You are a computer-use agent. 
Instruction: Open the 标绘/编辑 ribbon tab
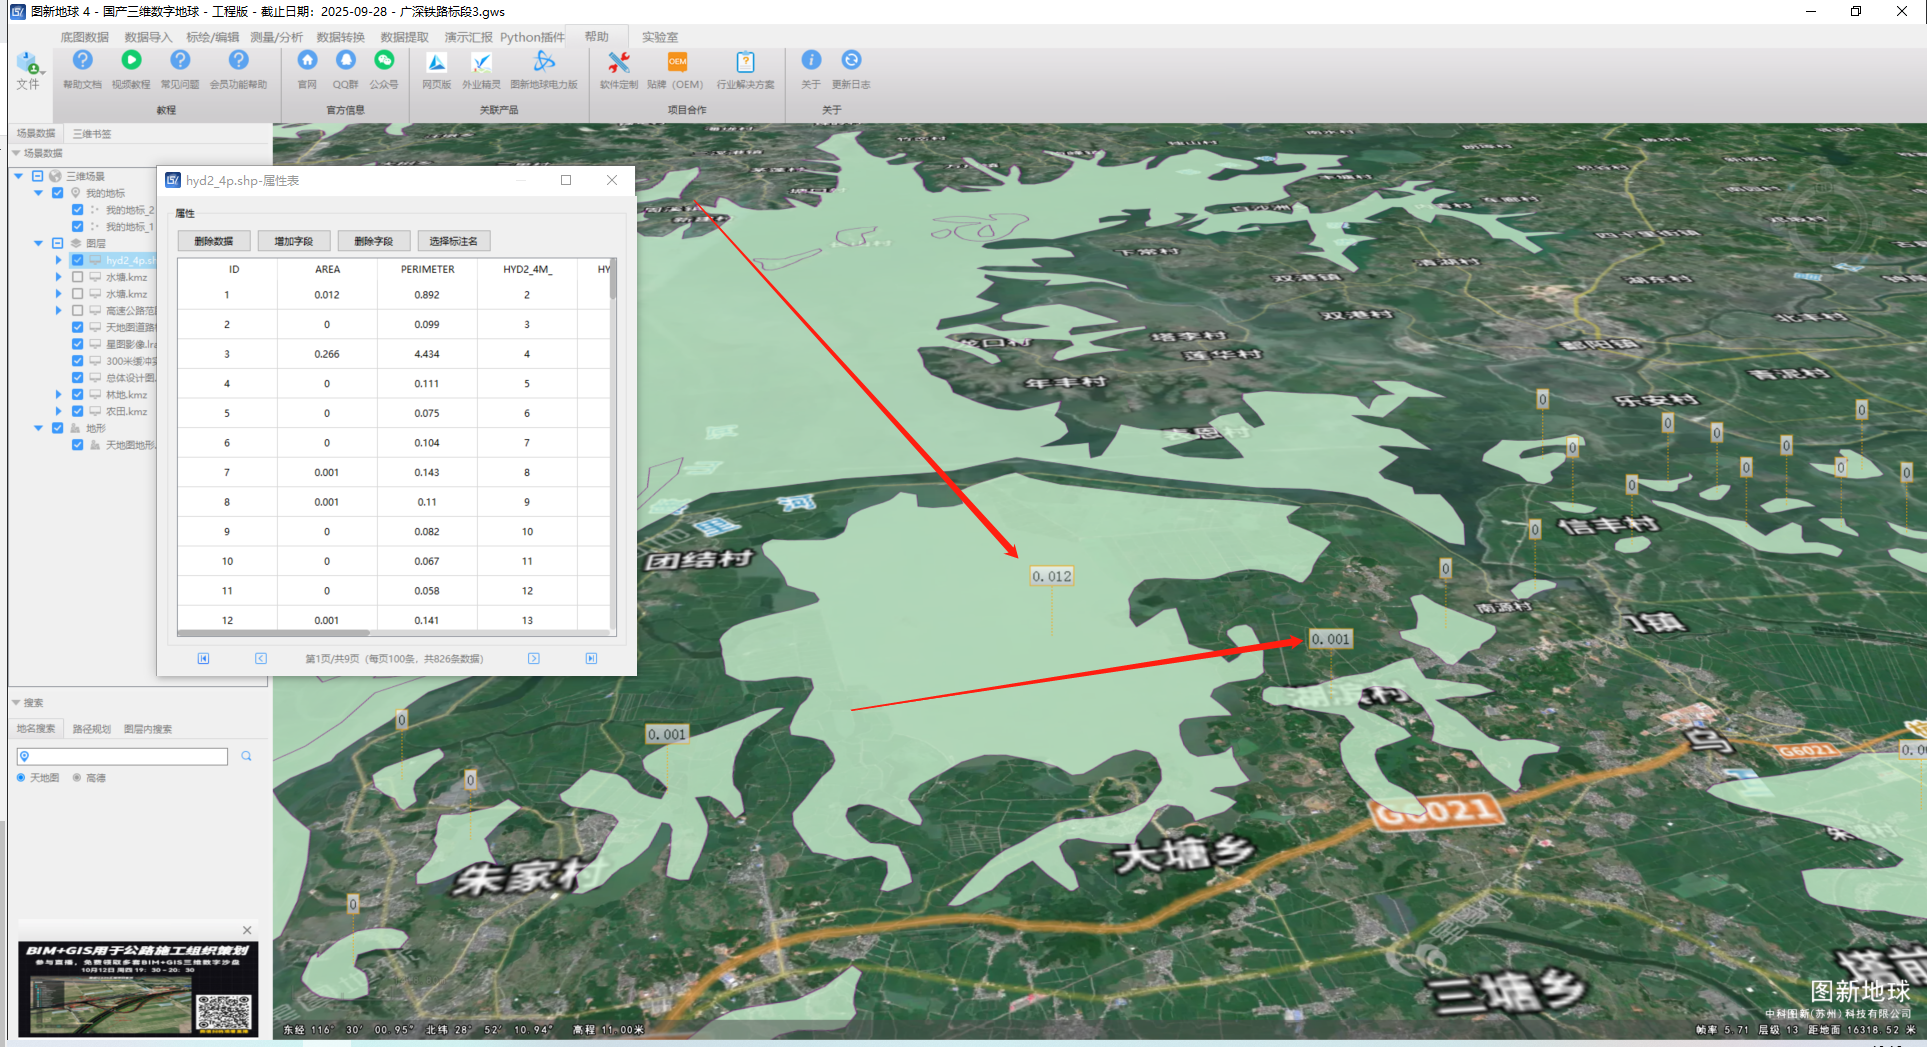coord(212,37)
